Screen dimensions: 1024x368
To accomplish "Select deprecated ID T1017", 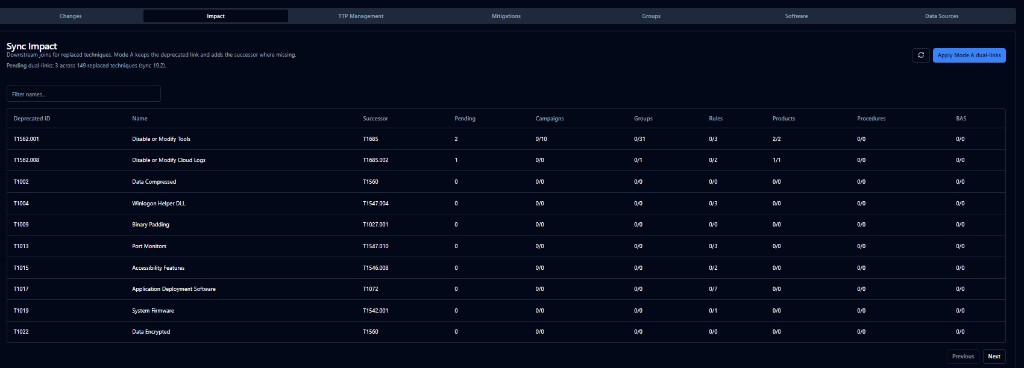I will (21, 289).
